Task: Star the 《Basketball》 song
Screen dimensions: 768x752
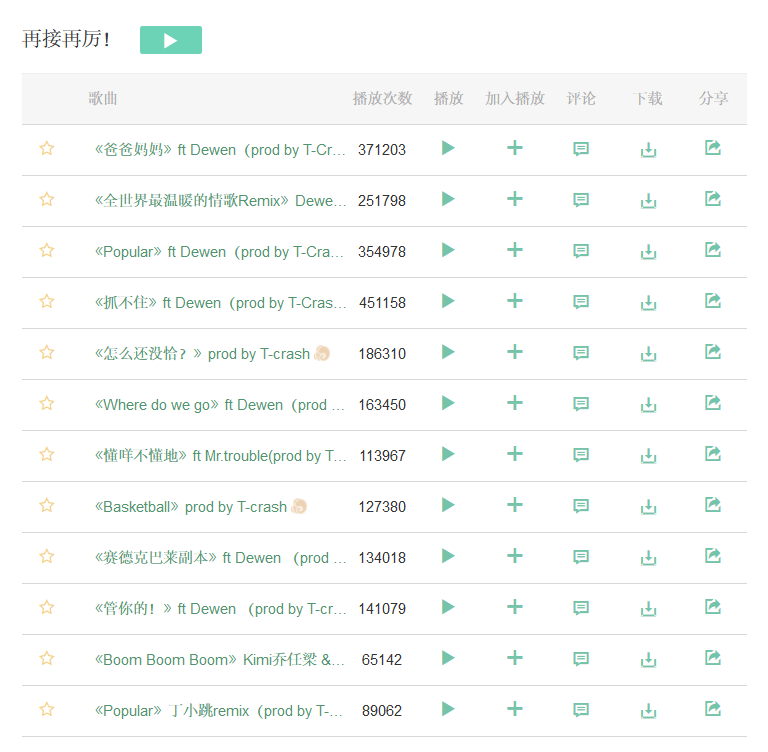Action: pos(47,505)
